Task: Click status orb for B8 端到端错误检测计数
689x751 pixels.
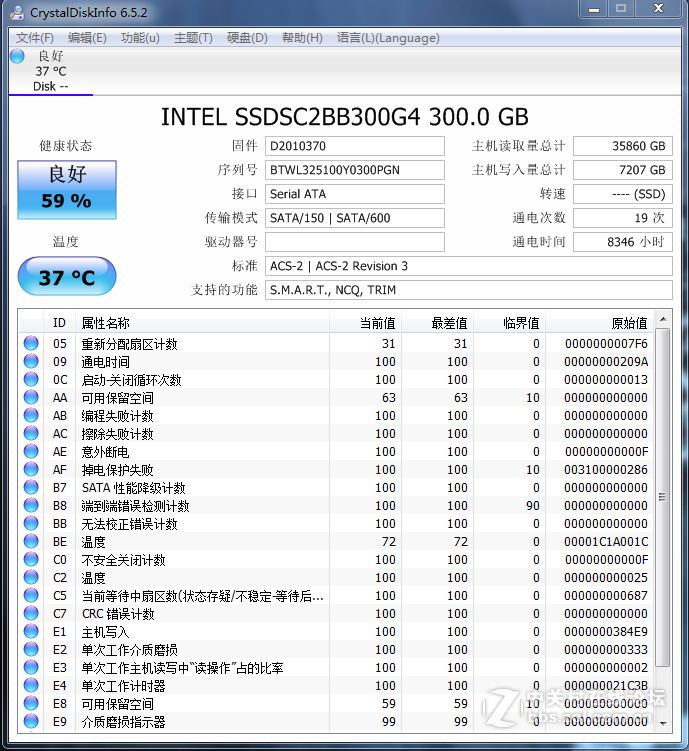Action: click(31, 505)
